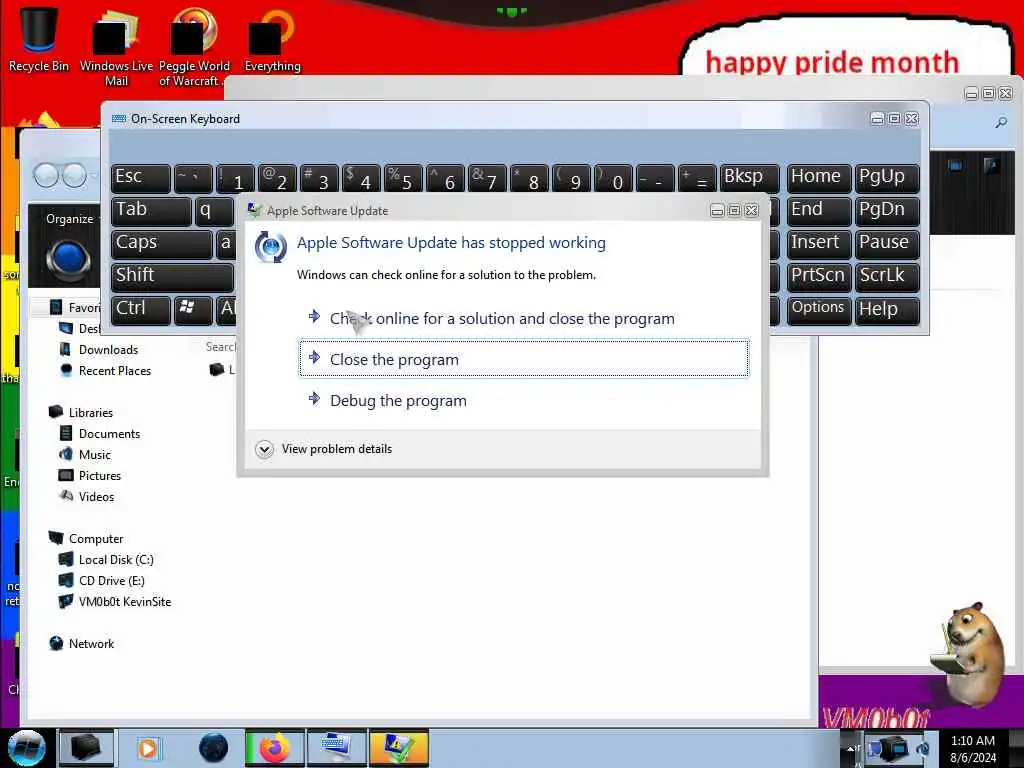This screenshot has height=768, width=1024.
Task: Choose Debug the program option
Action: coord(524,400)
